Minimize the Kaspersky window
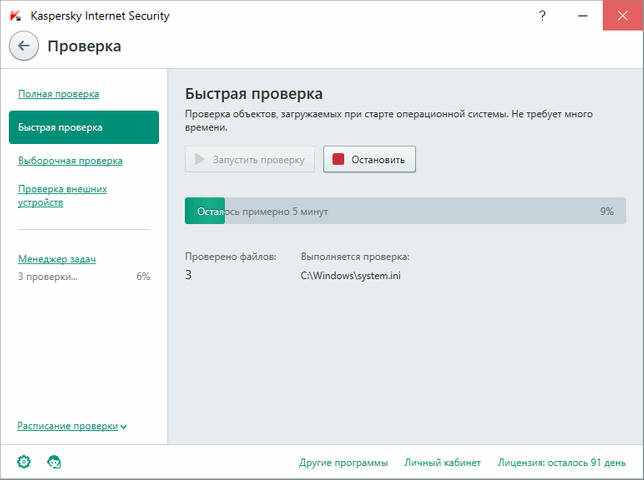The width and height of the screenshot is (644, 480). (x=582, y=16)
